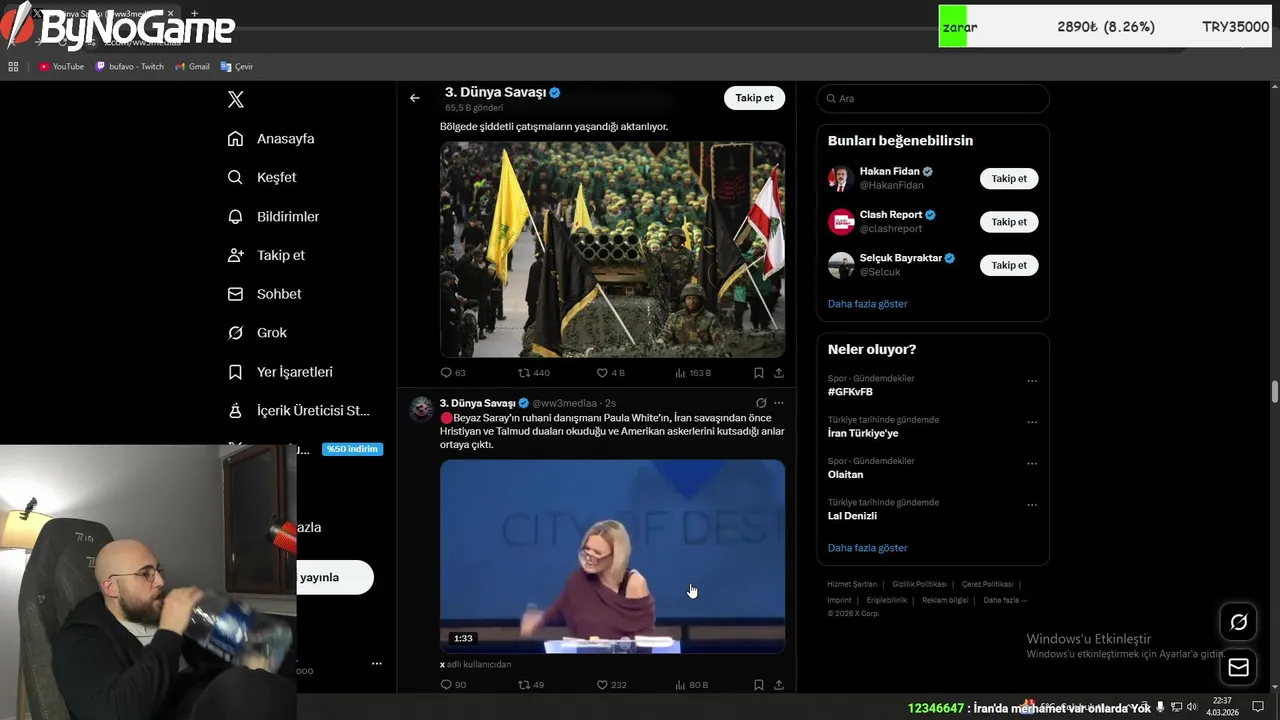1280x720 pixels.
Task: Open Çerez Politikası footer link
Action: pos(987,584)
